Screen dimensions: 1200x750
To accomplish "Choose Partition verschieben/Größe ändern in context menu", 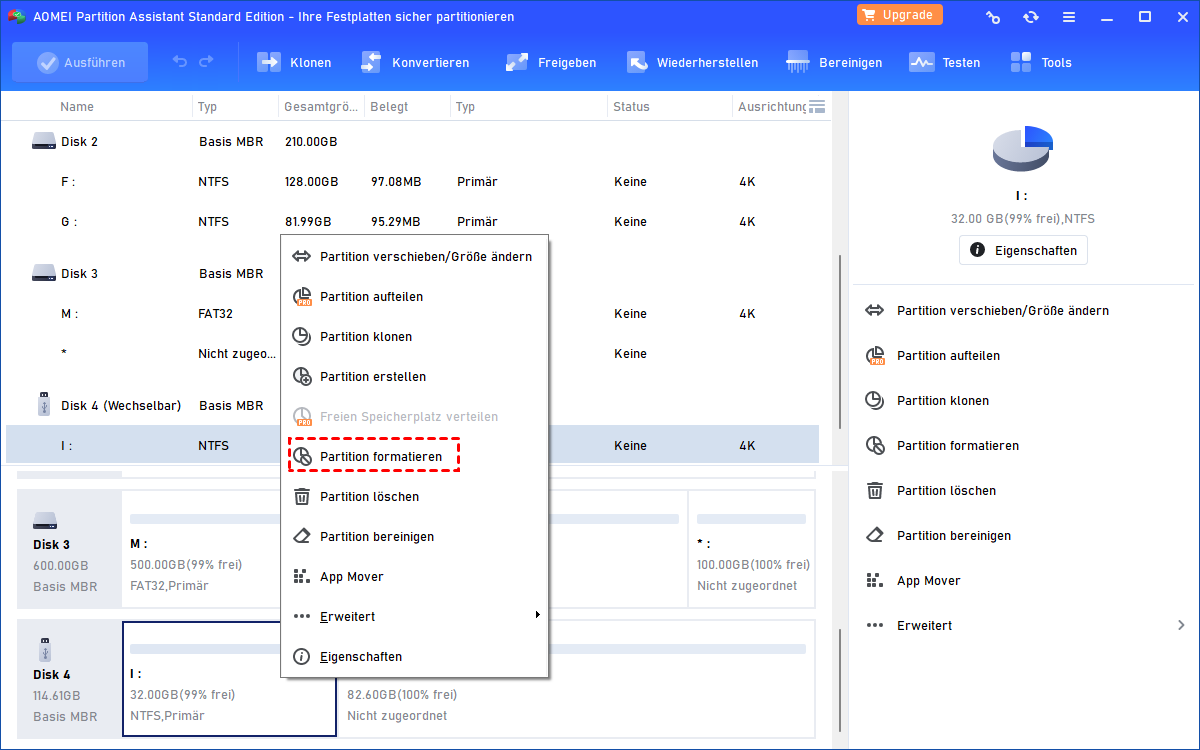I will coord(414,257).
